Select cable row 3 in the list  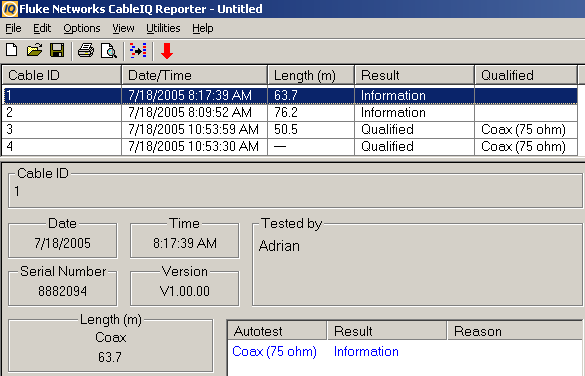[290, 129]
